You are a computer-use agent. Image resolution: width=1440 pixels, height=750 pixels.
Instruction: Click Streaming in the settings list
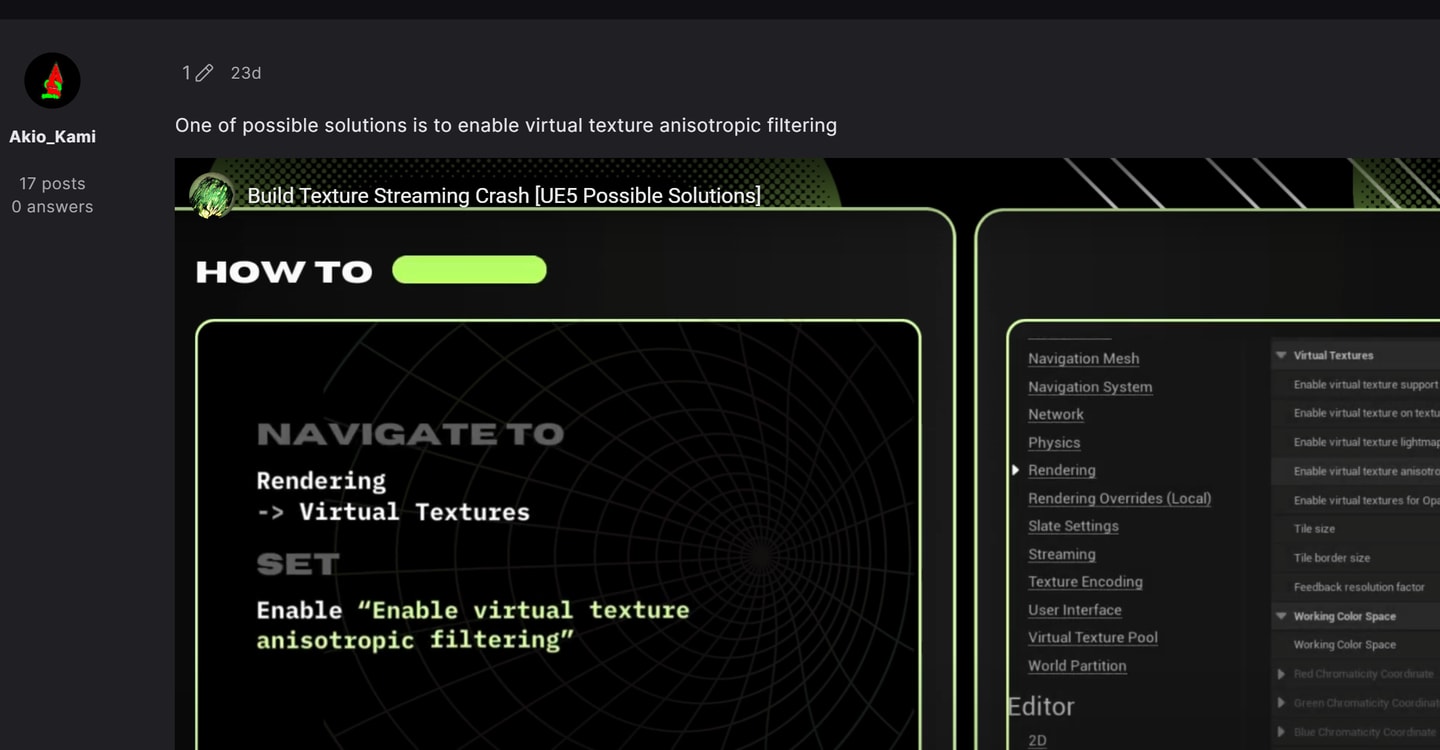click(1061, 554)
